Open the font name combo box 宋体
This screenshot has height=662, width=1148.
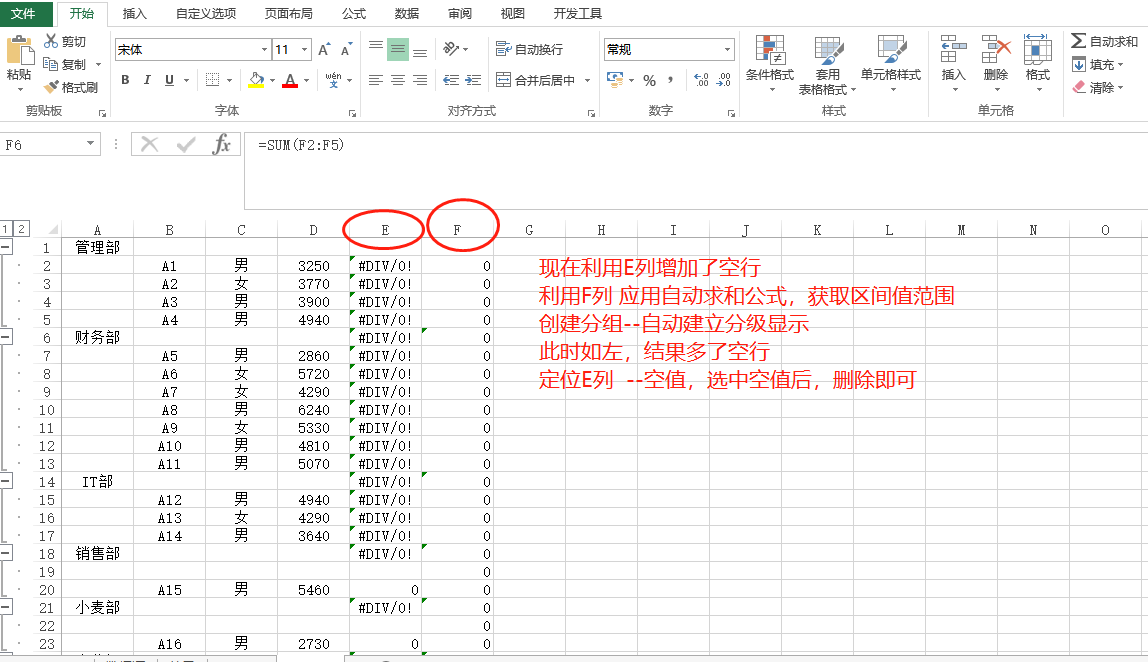pyautogui.click(x=193, y=50)
